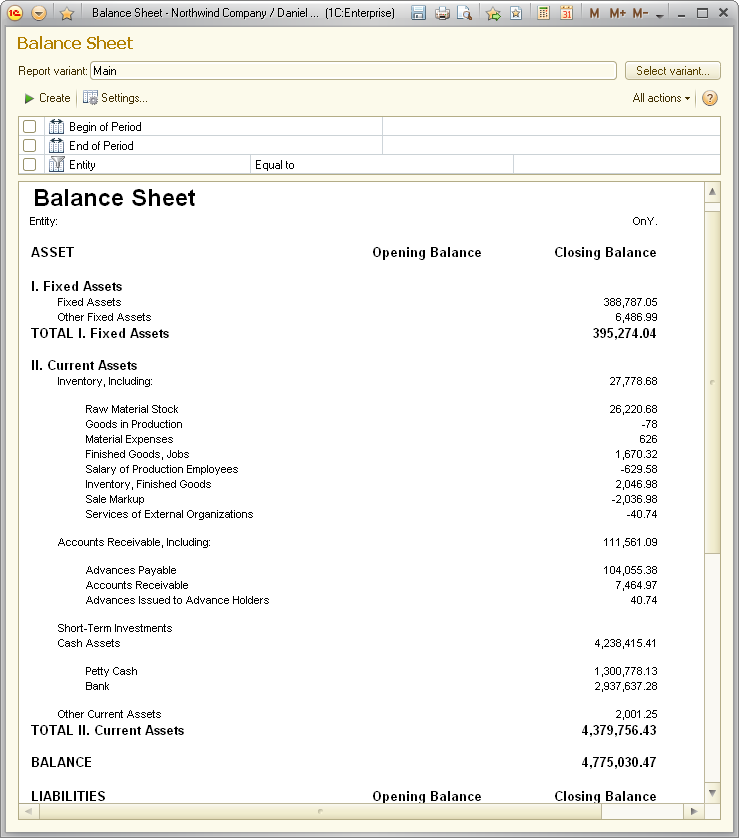Screen dimensions: 739x838
Task: Click the vertical scrollbar thumb
Action: [712, 382]
